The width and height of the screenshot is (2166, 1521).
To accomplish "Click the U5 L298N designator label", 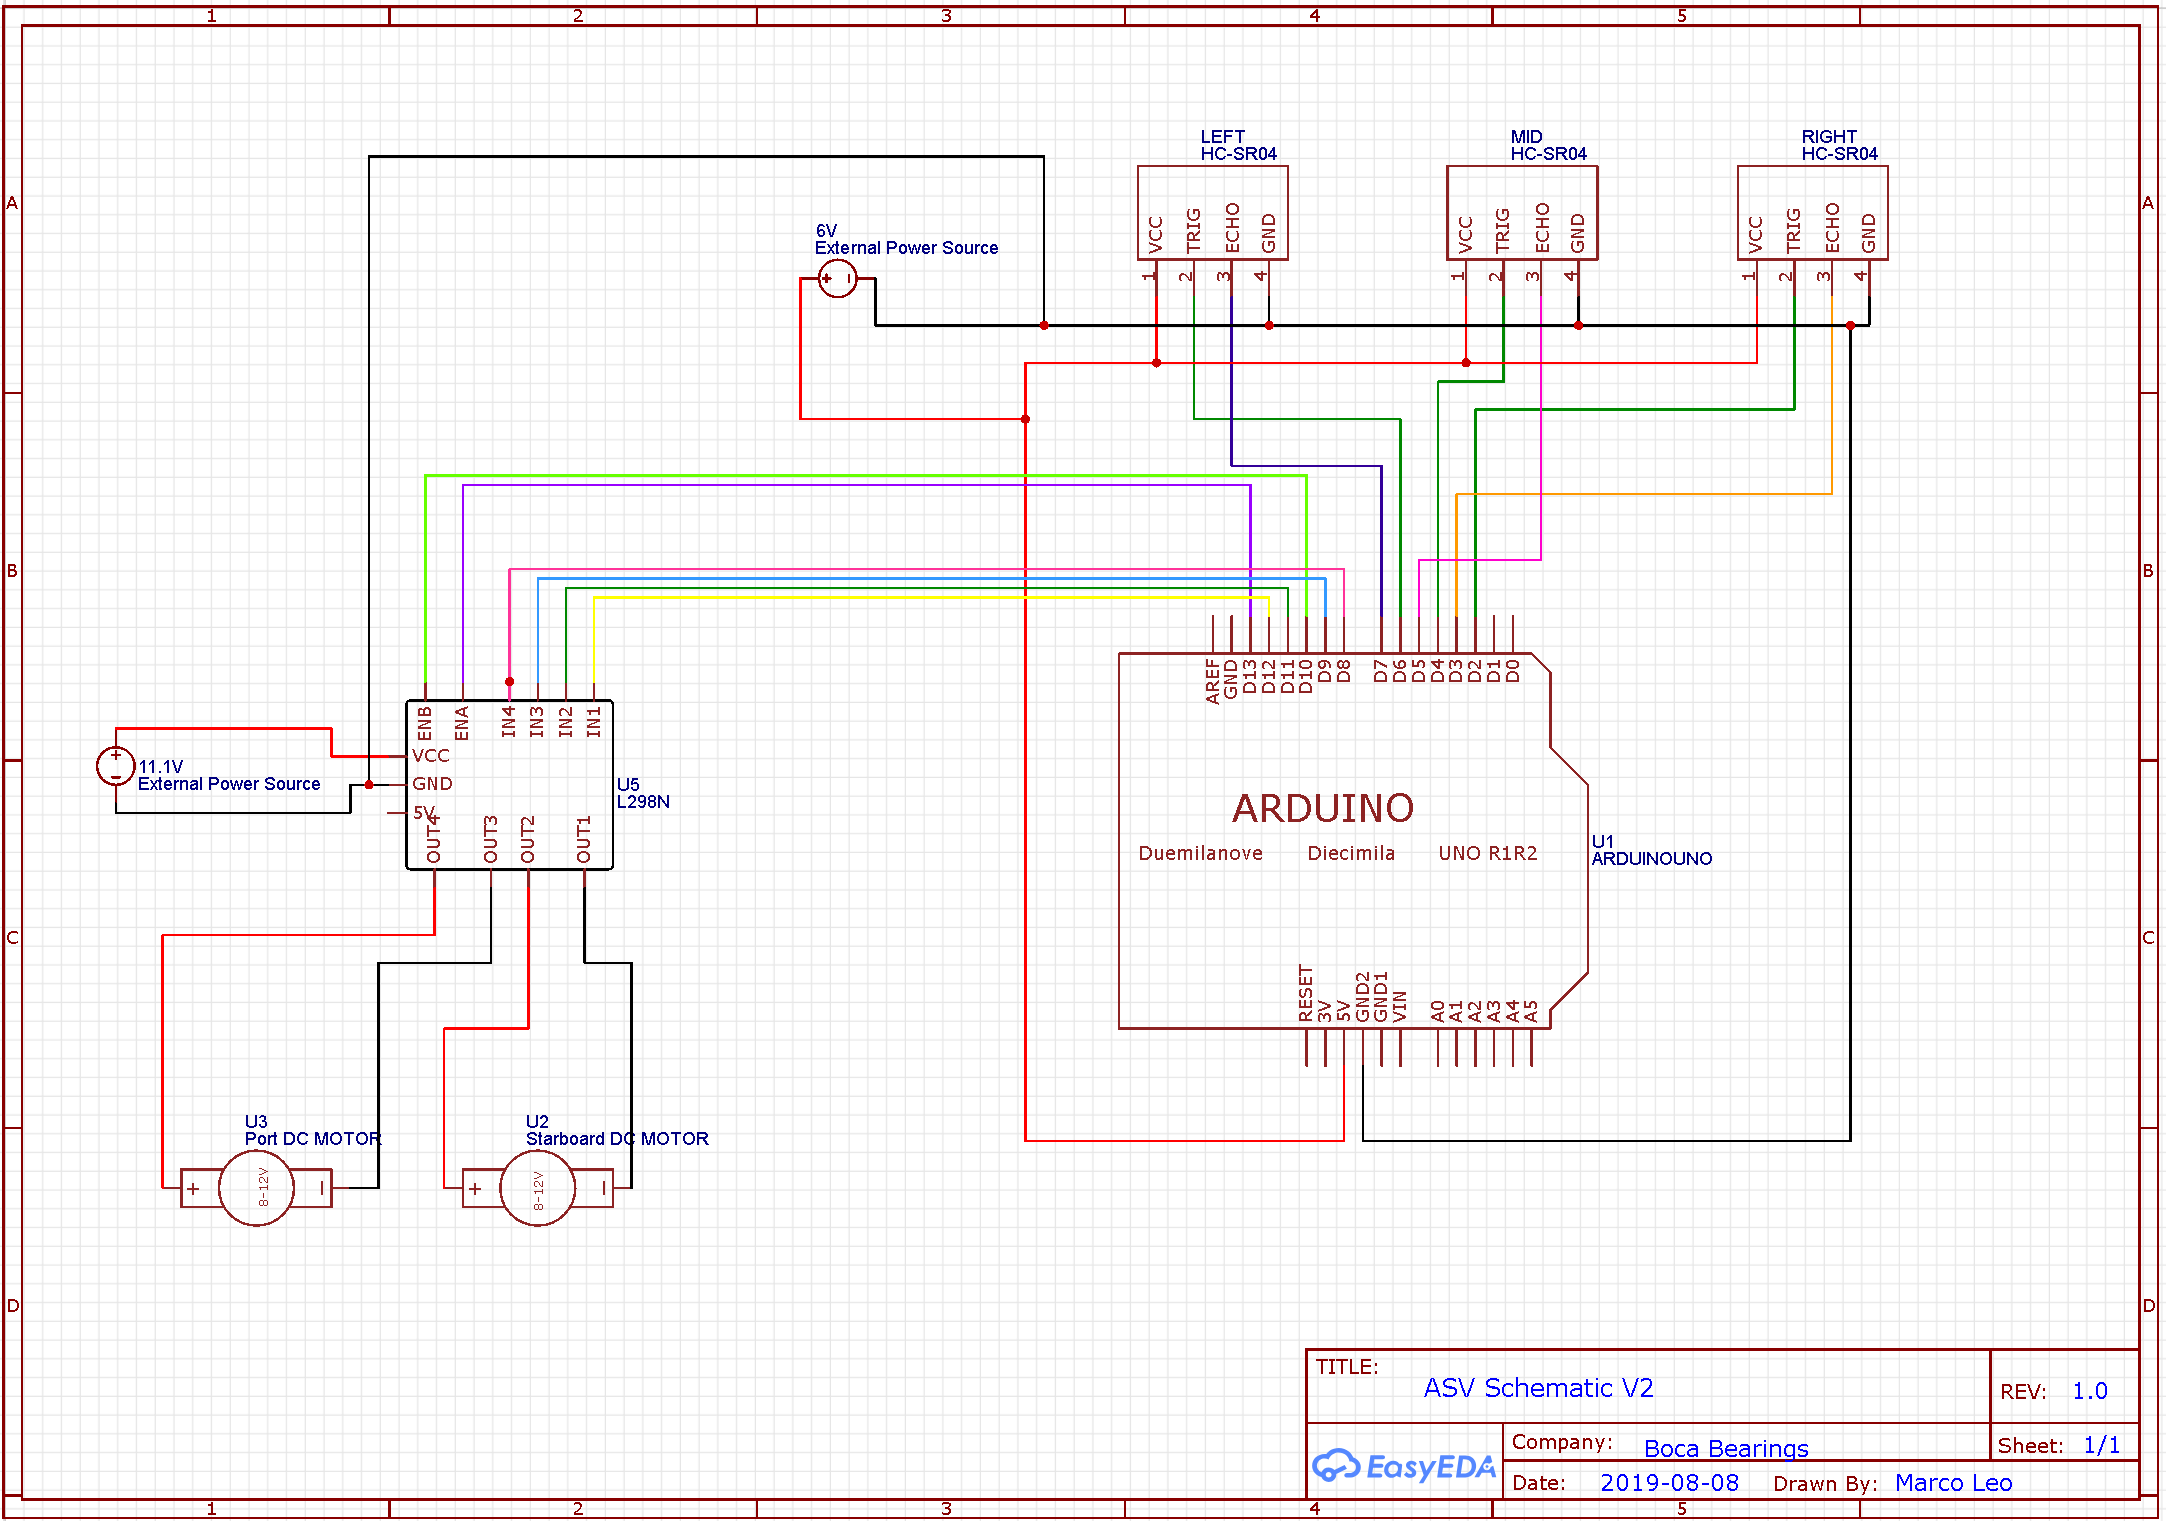I will (642, 793).
